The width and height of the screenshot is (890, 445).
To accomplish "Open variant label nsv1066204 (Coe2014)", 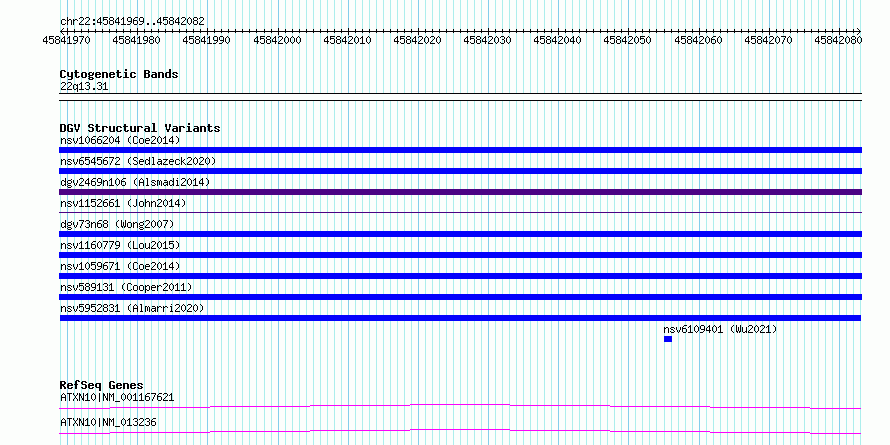I will (x=120, y=140).
